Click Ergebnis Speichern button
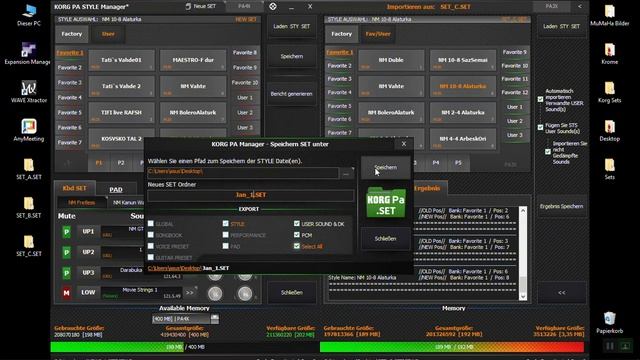Image resolution: width=640 pixels, height=360 pixels. 562,206
